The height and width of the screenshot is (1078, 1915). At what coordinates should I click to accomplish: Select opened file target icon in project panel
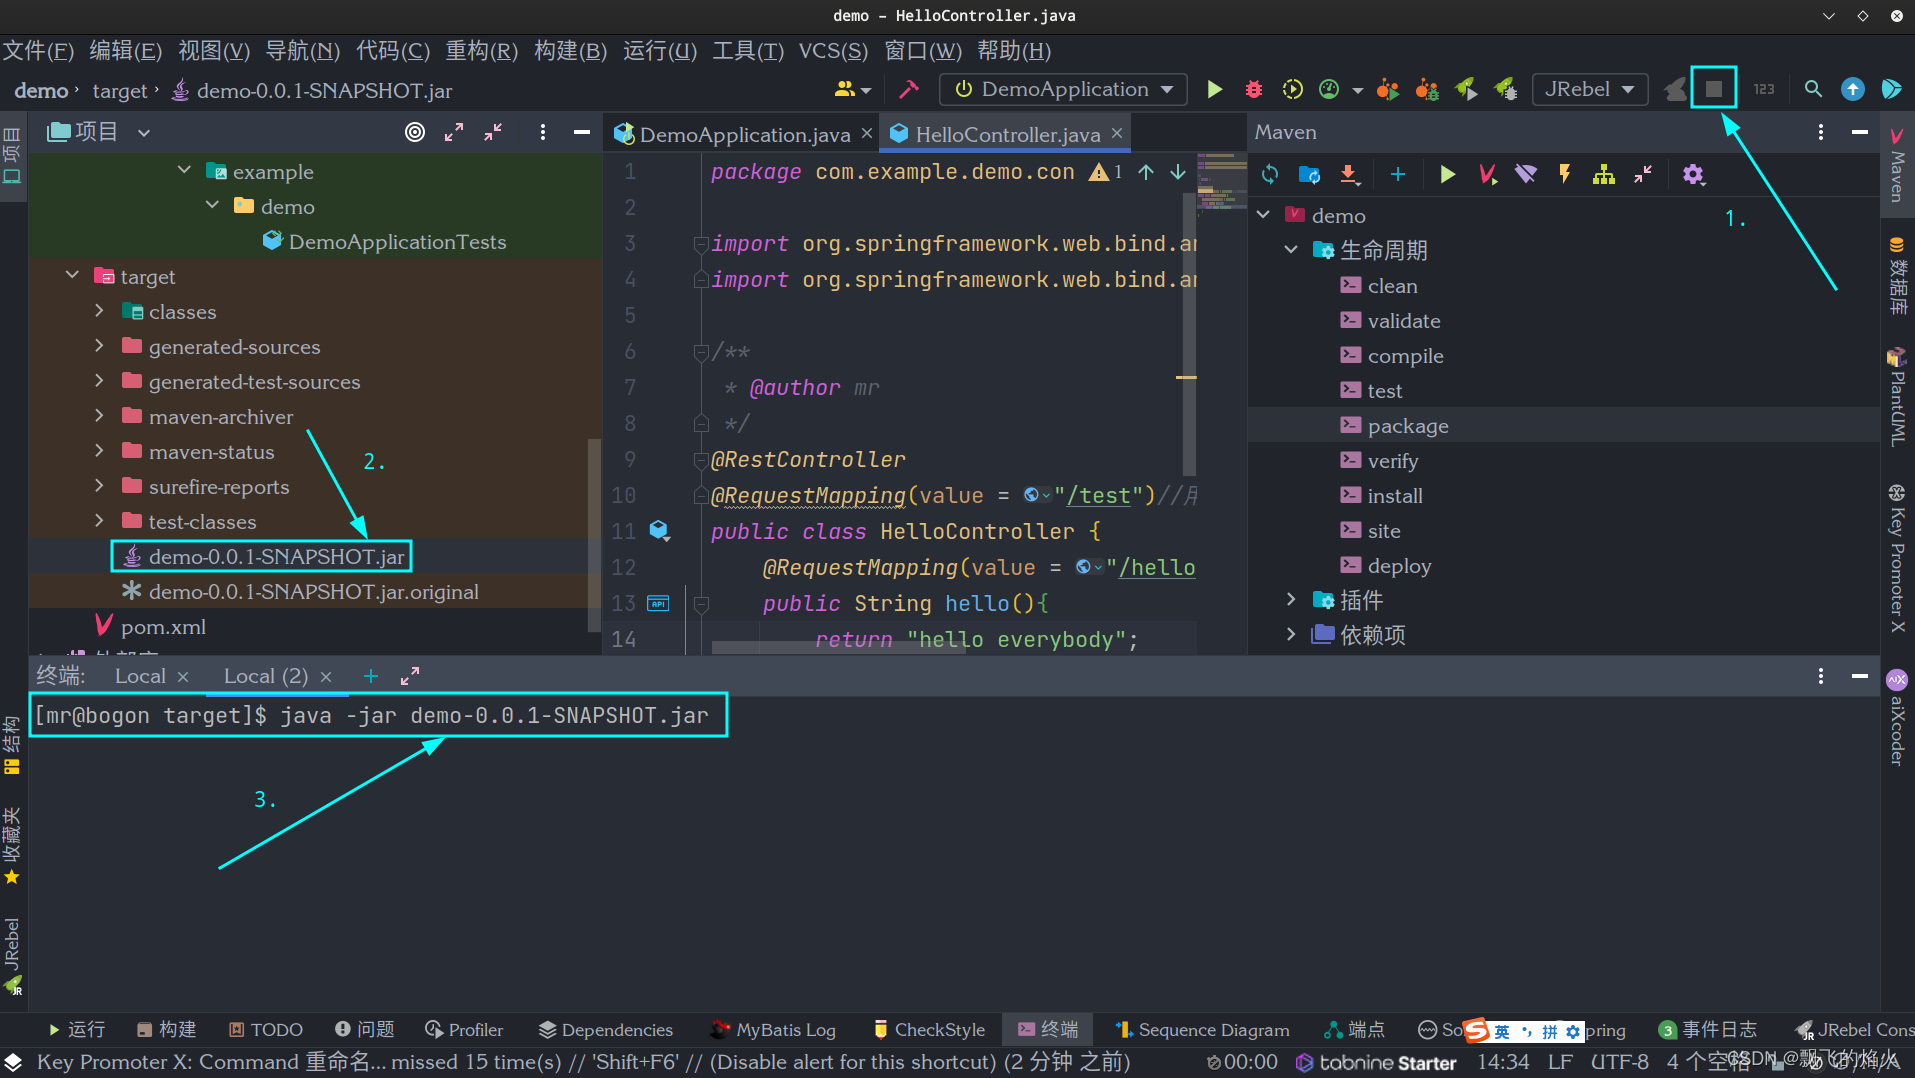click(x=415, y=132)
